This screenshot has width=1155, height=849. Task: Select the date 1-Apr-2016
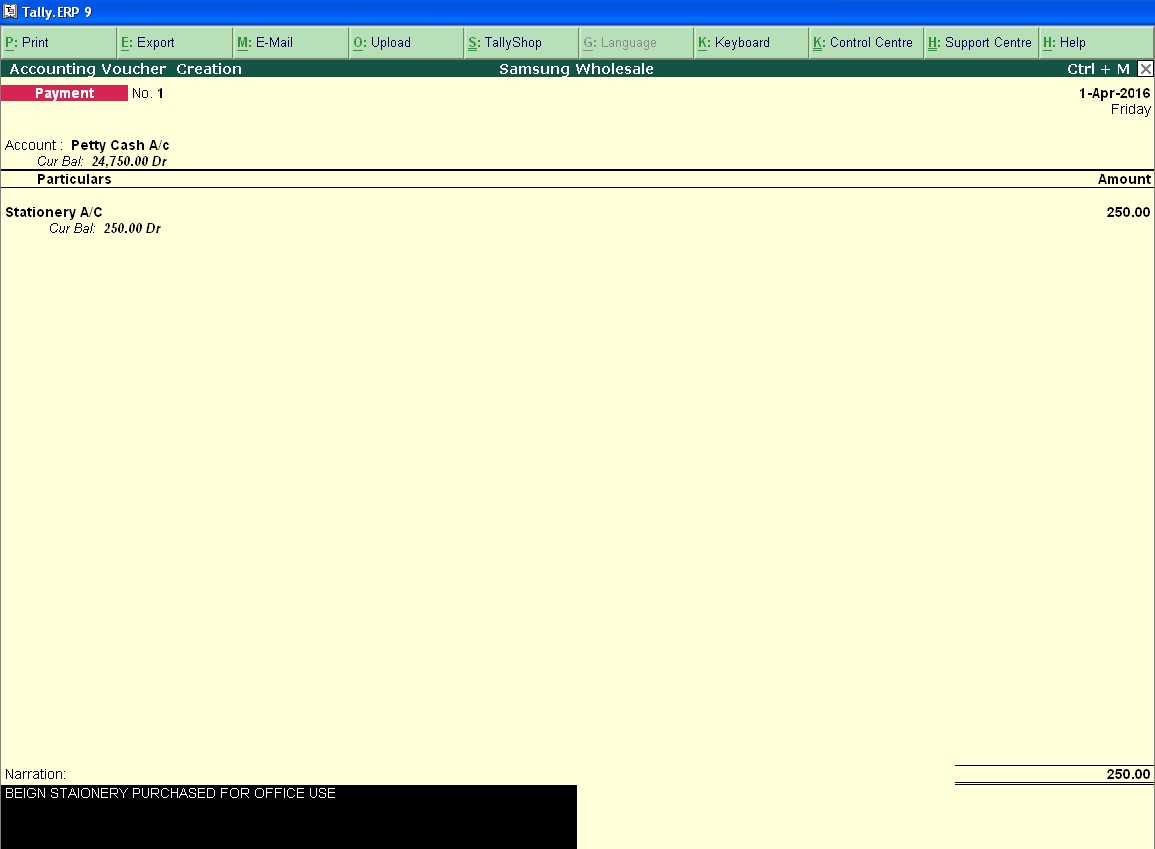tap(1113, 92)
